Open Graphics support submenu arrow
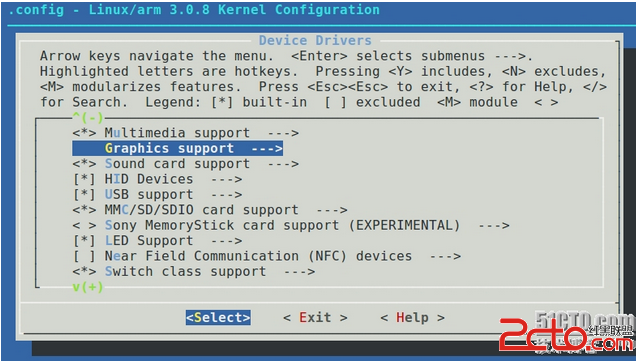The image size is (636, 361). tap(266, 148)
